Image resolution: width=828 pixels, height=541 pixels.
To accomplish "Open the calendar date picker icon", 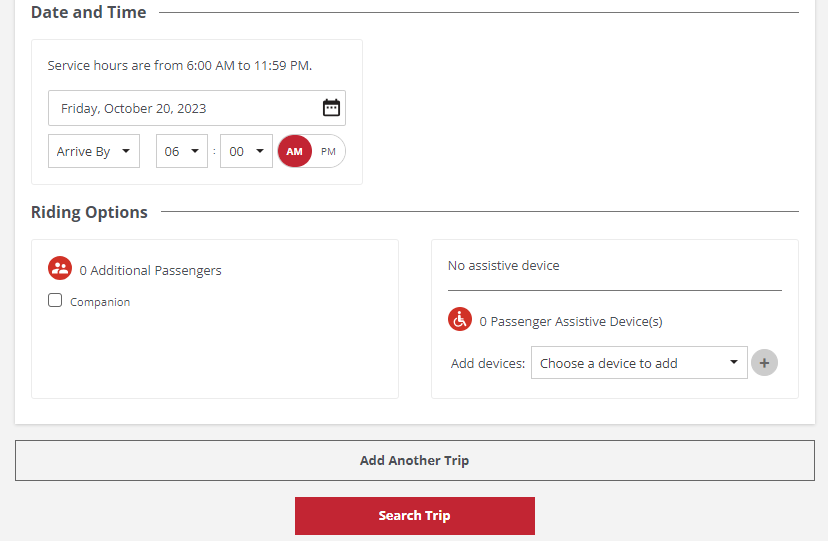I will pyautogui.click(x=332, y=108).
